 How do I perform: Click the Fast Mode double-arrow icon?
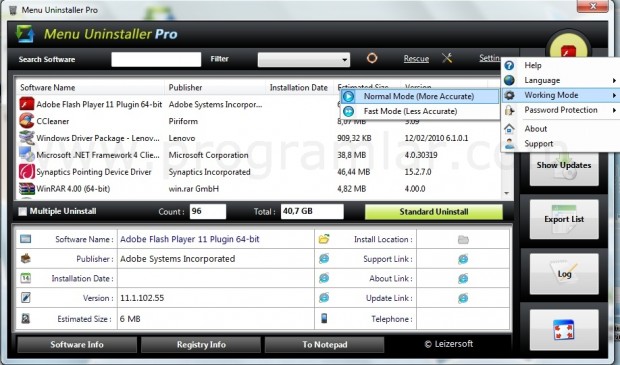pos(348,111)
